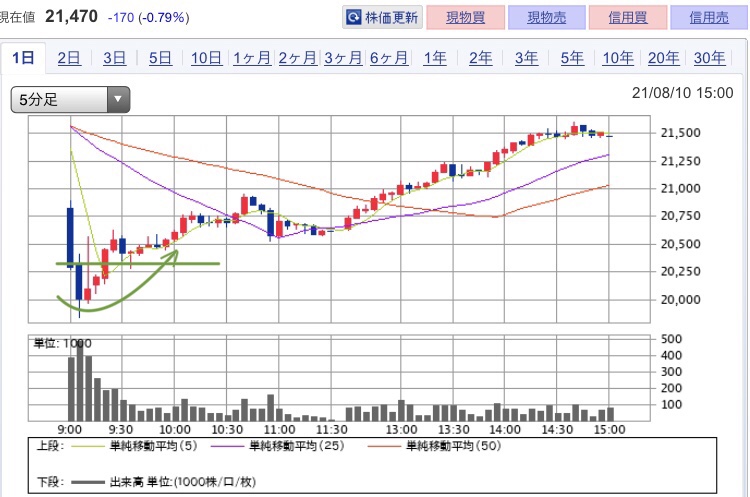View the 10年 chart range
This screenshot has height=497, width=750.
618,58
